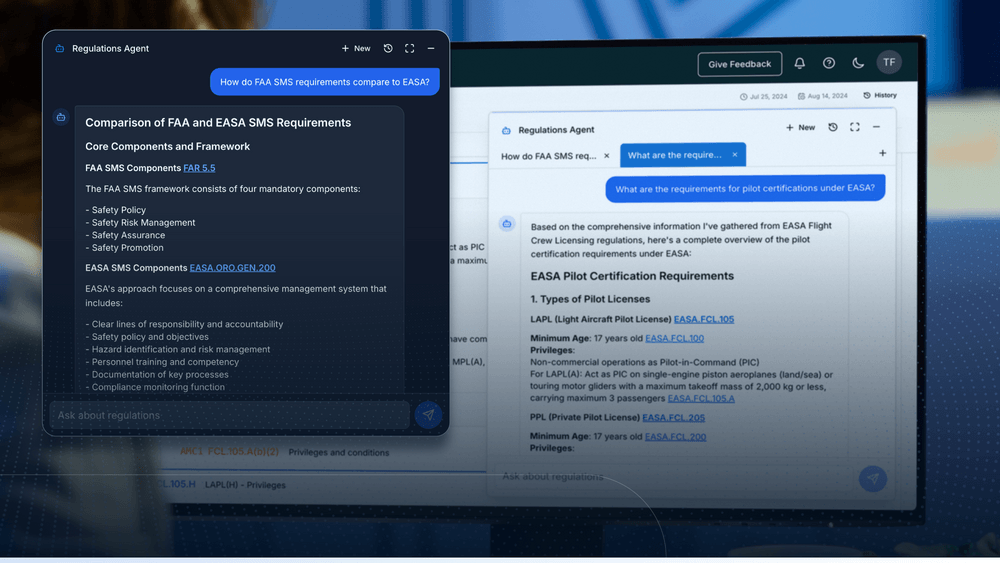Click the "Ask about regulations" field in dark panel
Viewport: 1000px width, 563px height.
point(230,415)
